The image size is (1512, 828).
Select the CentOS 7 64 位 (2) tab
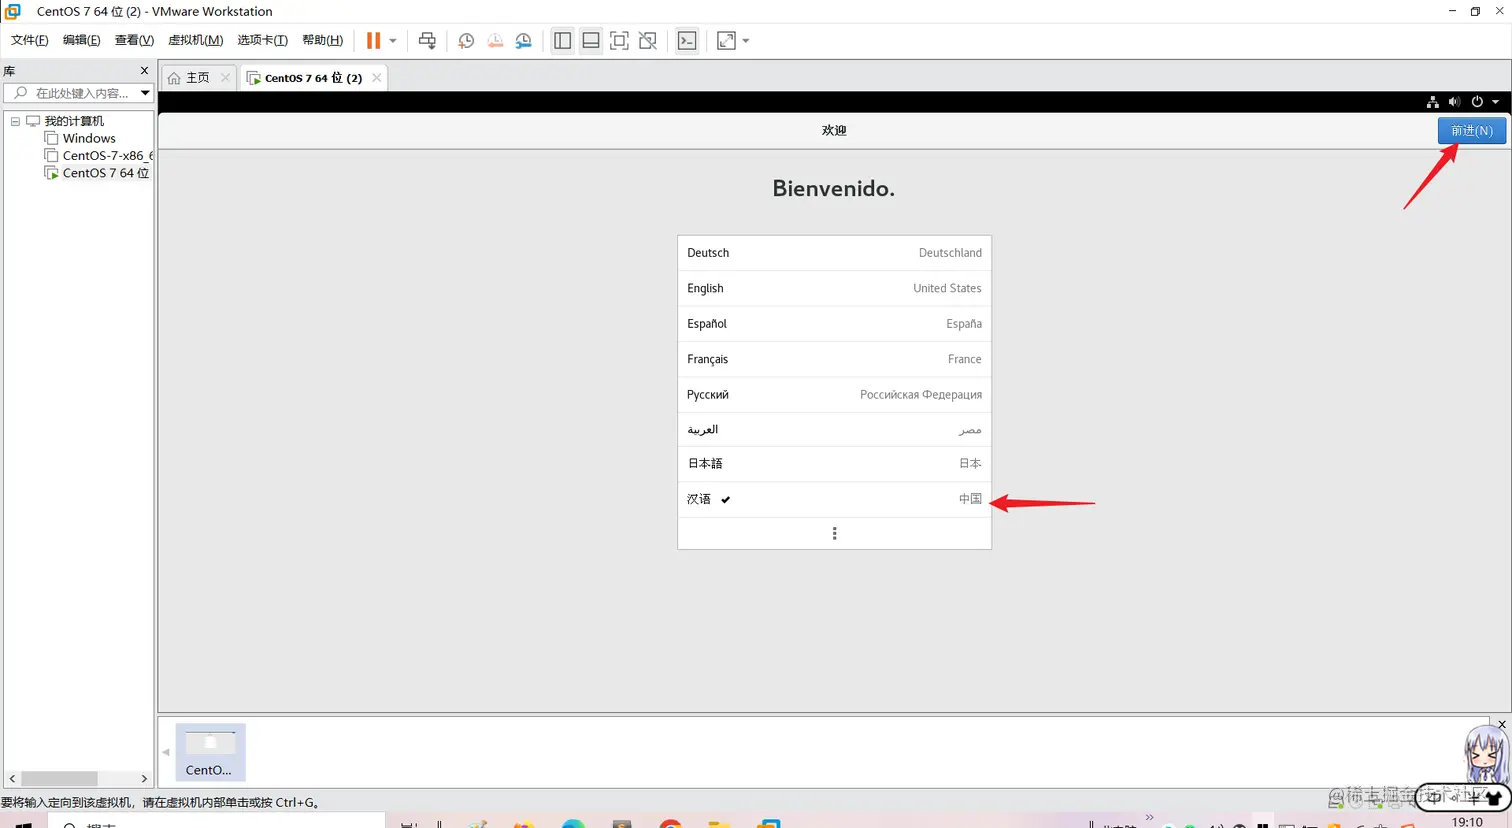click(311, 77)
